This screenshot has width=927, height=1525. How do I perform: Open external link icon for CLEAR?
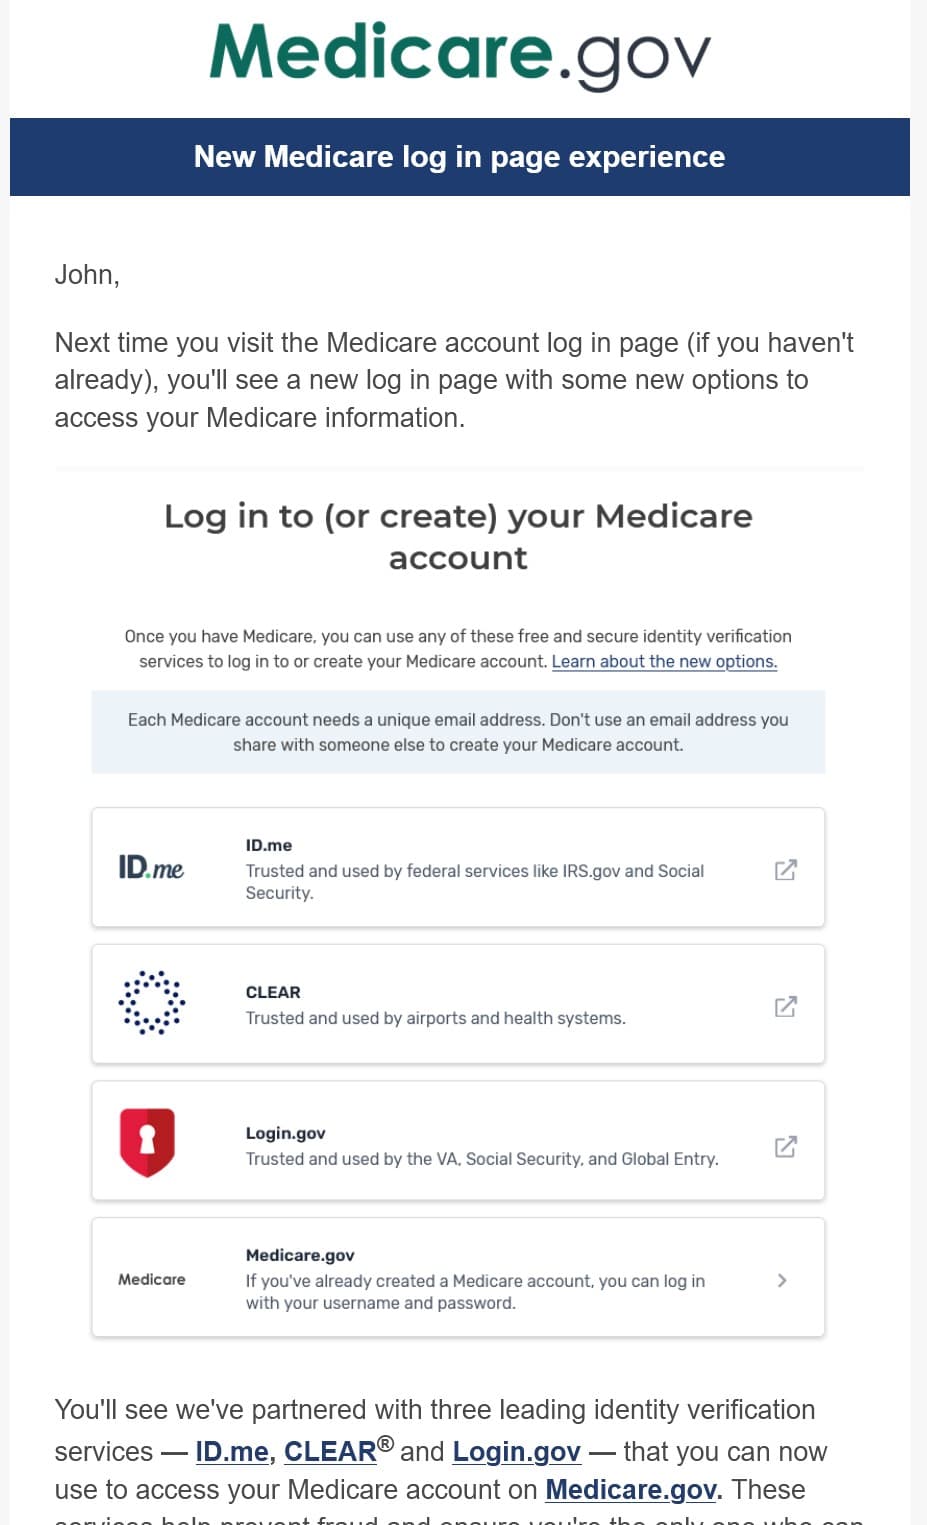tap(786, 1006)
